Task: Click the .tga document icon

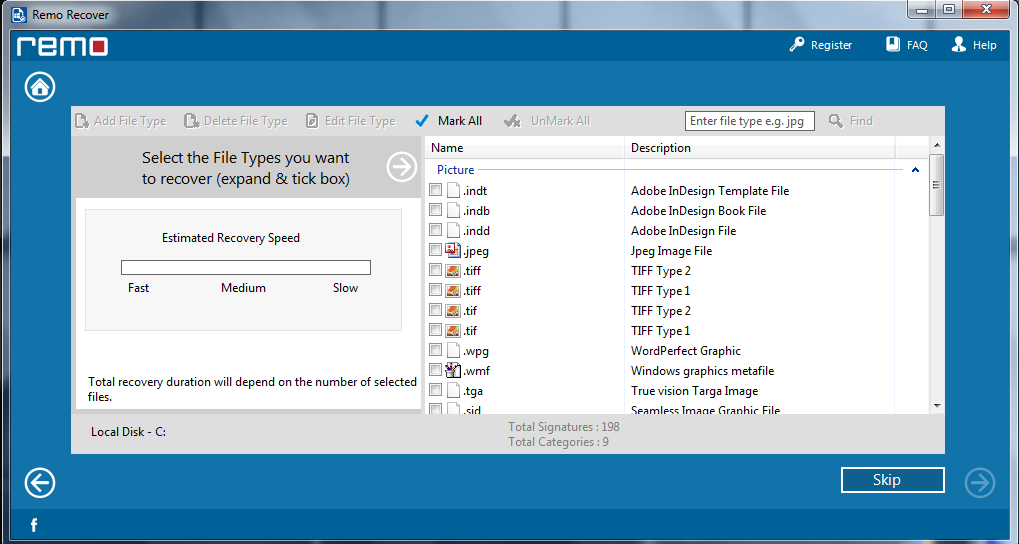Action: coord(453,391)
